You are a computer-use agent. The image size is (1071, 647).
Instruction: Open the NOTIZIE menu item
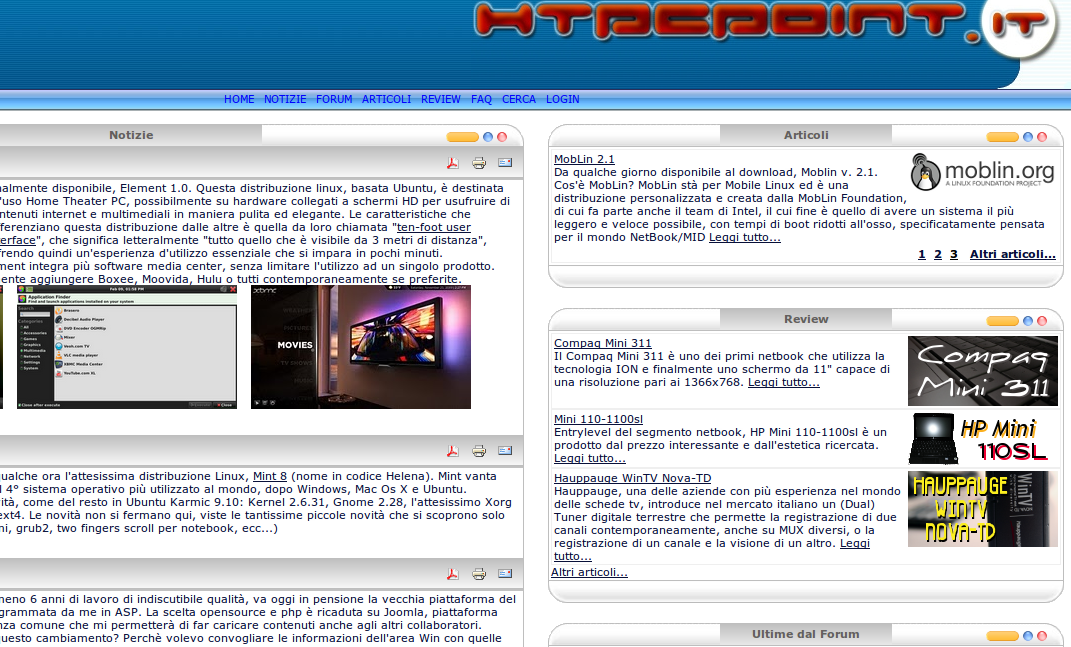point(285,99)
